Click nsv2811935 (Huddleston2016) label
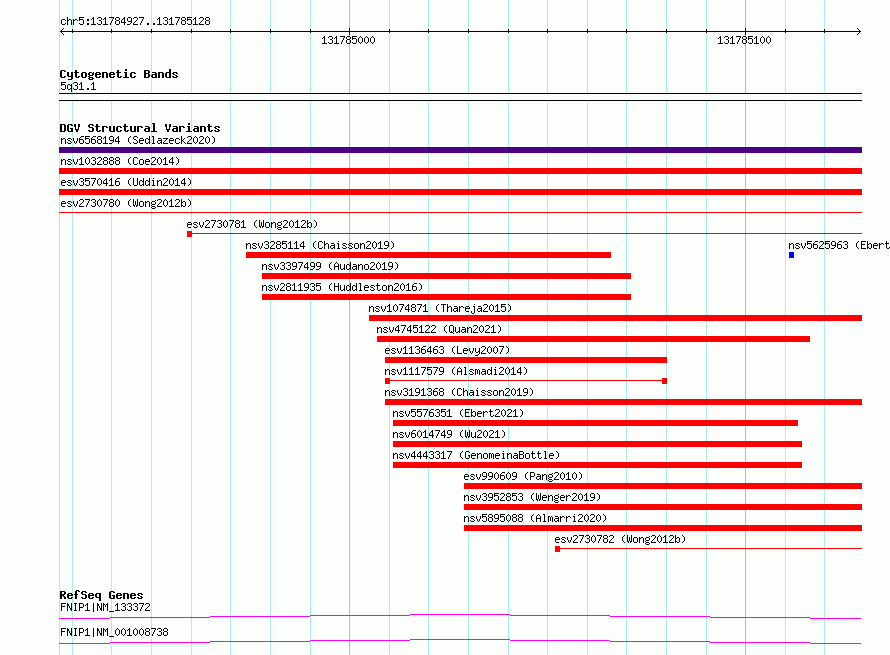Image resolution: width=890 pixels, height=655 pixels. click(x=342, y=287)
